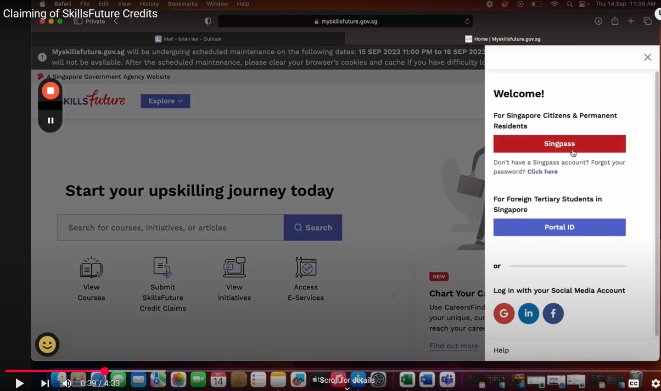This screenshot has height=391, width=661.
Task: Switch to the Mail Outlook tab
Action: click(x=188, y=39)
